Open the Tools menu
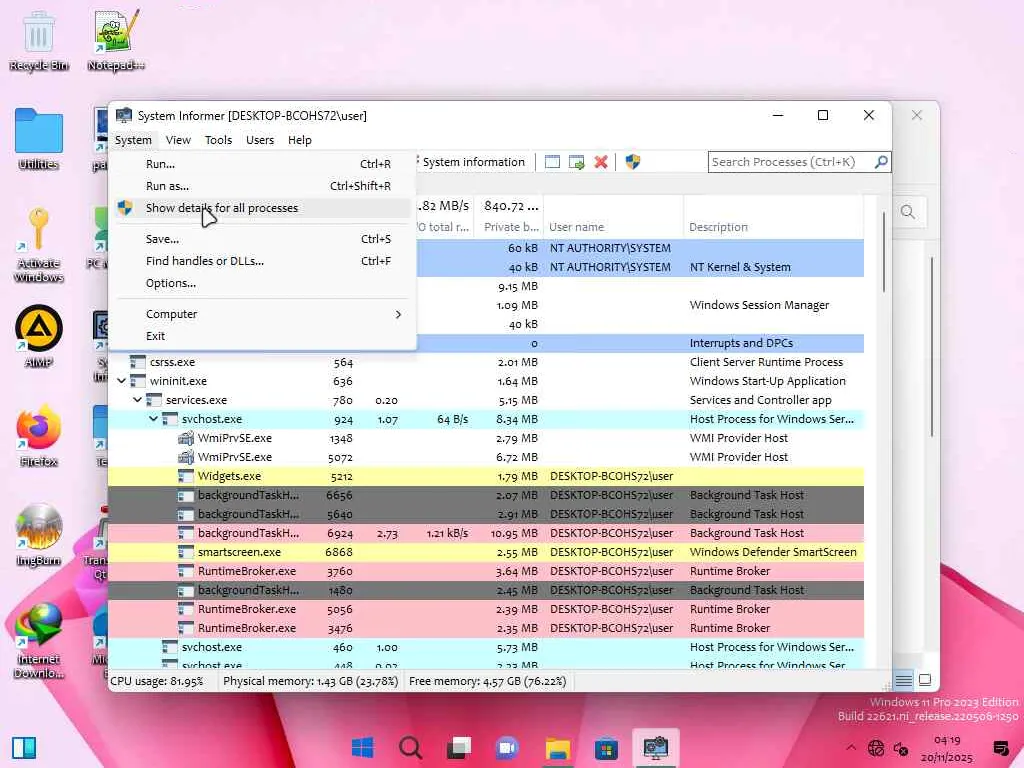Image resolution: width=1024 pixels, height=768 pixels. point(218,140)
